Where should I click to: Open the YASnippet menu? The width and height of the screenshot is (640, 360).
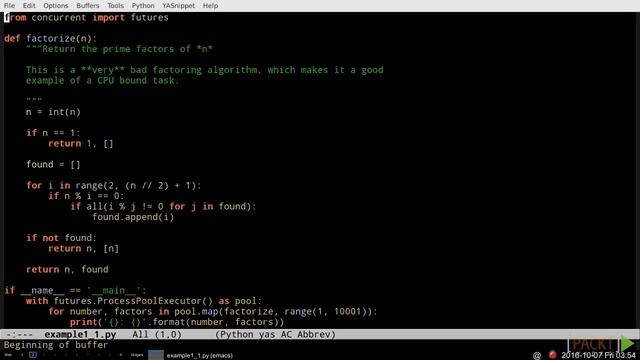tap(178, 6)
